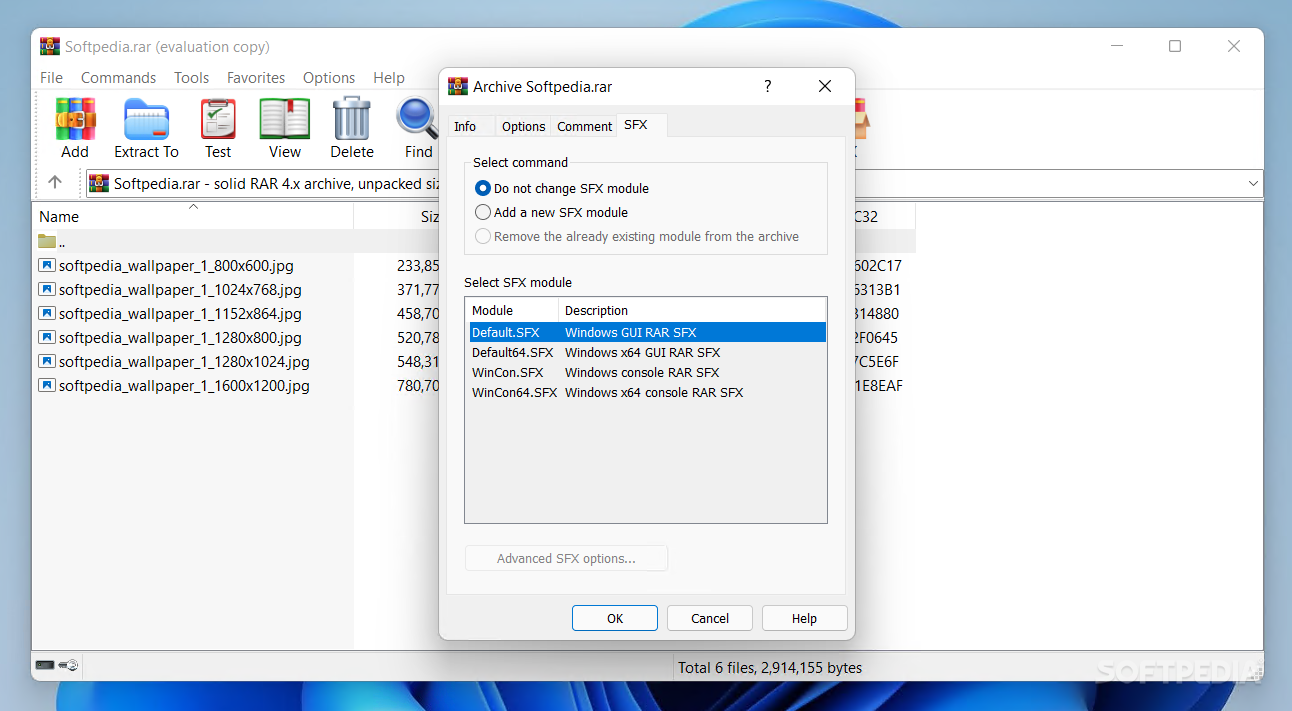Click "Windows x64 GUI RAR SFX" description
Image resolution: width=1292 pixels, height=711 pixels.
[x=642, y=352]
